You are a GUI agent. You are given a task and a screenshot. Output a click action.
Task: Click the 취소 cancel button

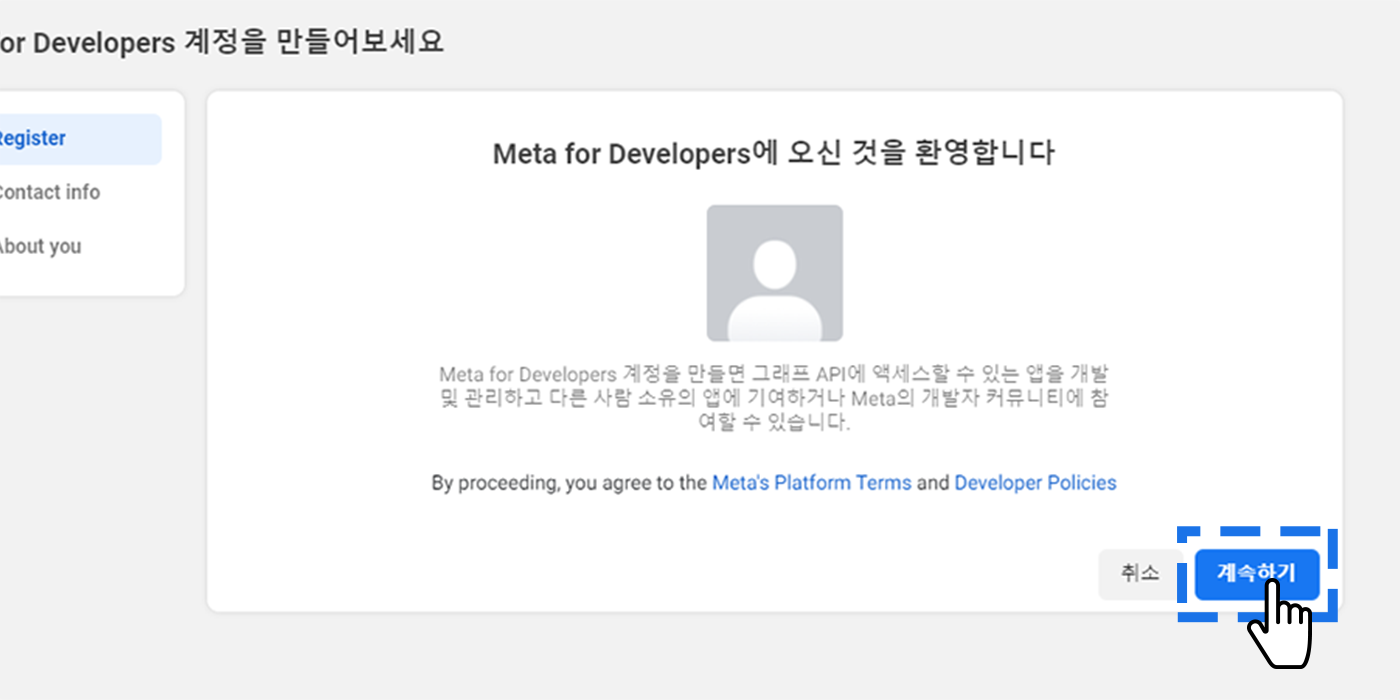tap(1140, 574)
